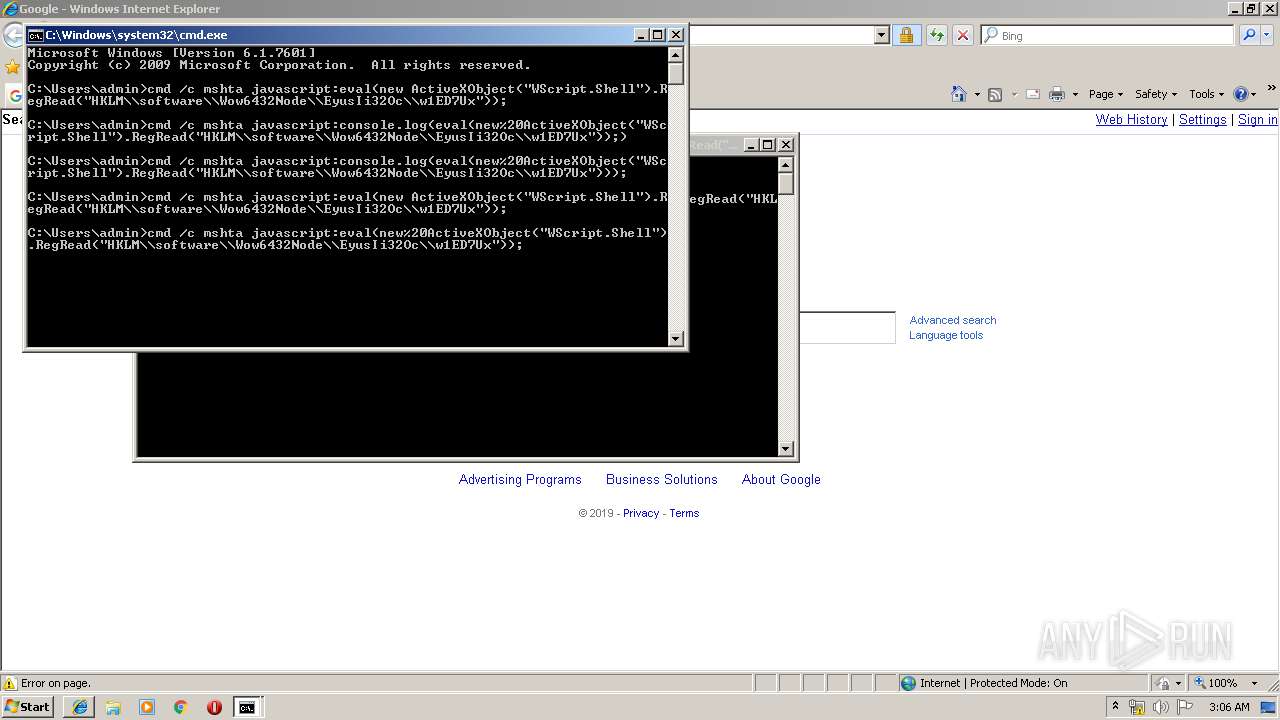Screen dimensions: 1280x720
Task: Open the Tools menu
Action: 1206,94
